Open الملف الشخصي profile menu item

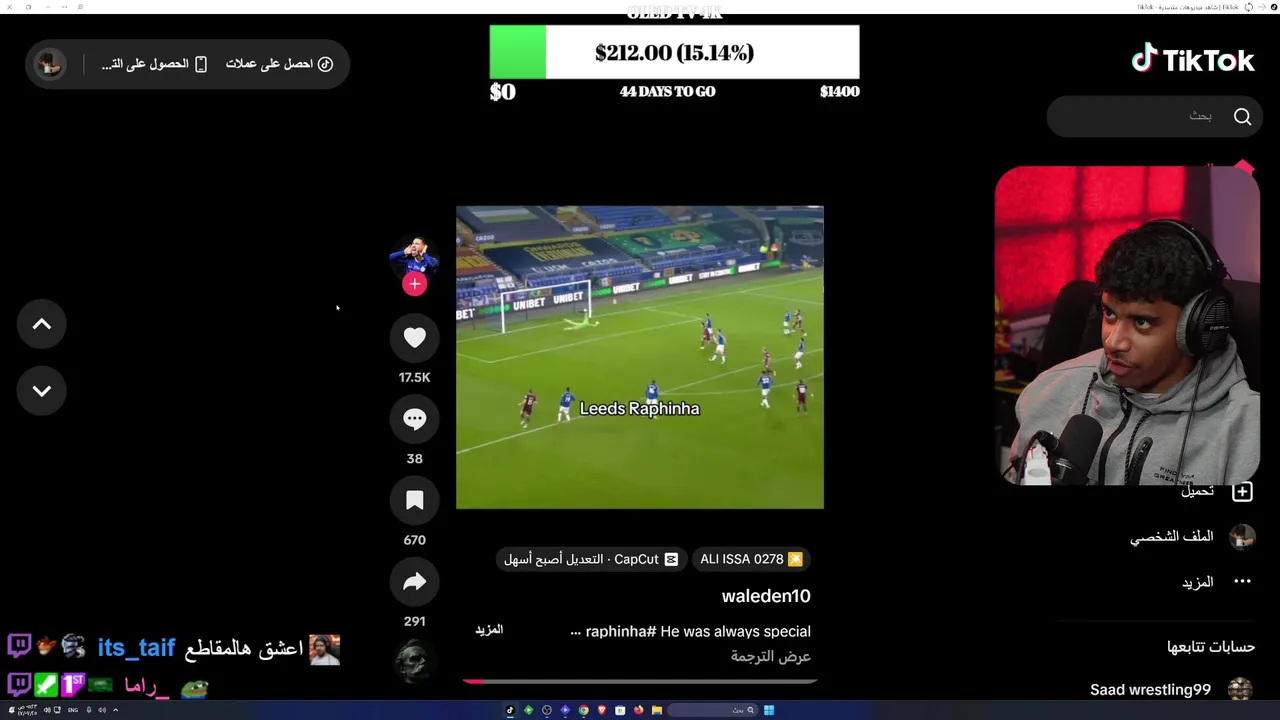tap(1172, 537)
